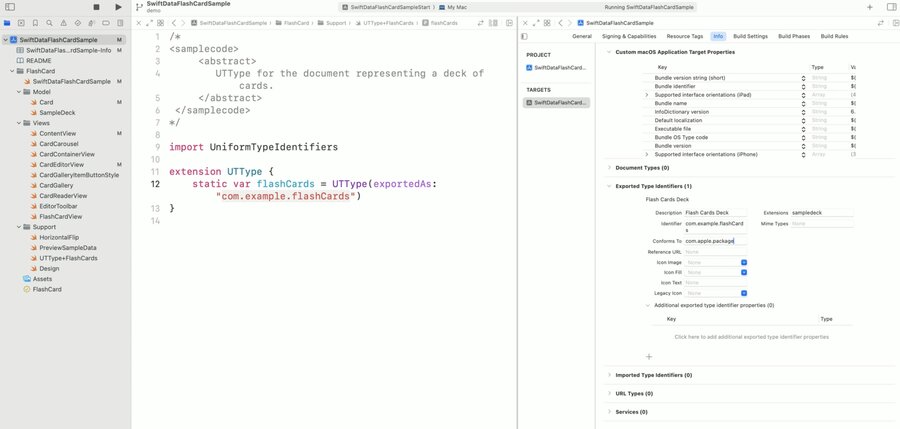Open related items grid in right editor
900x429 pixels.
tap(547, 23)
